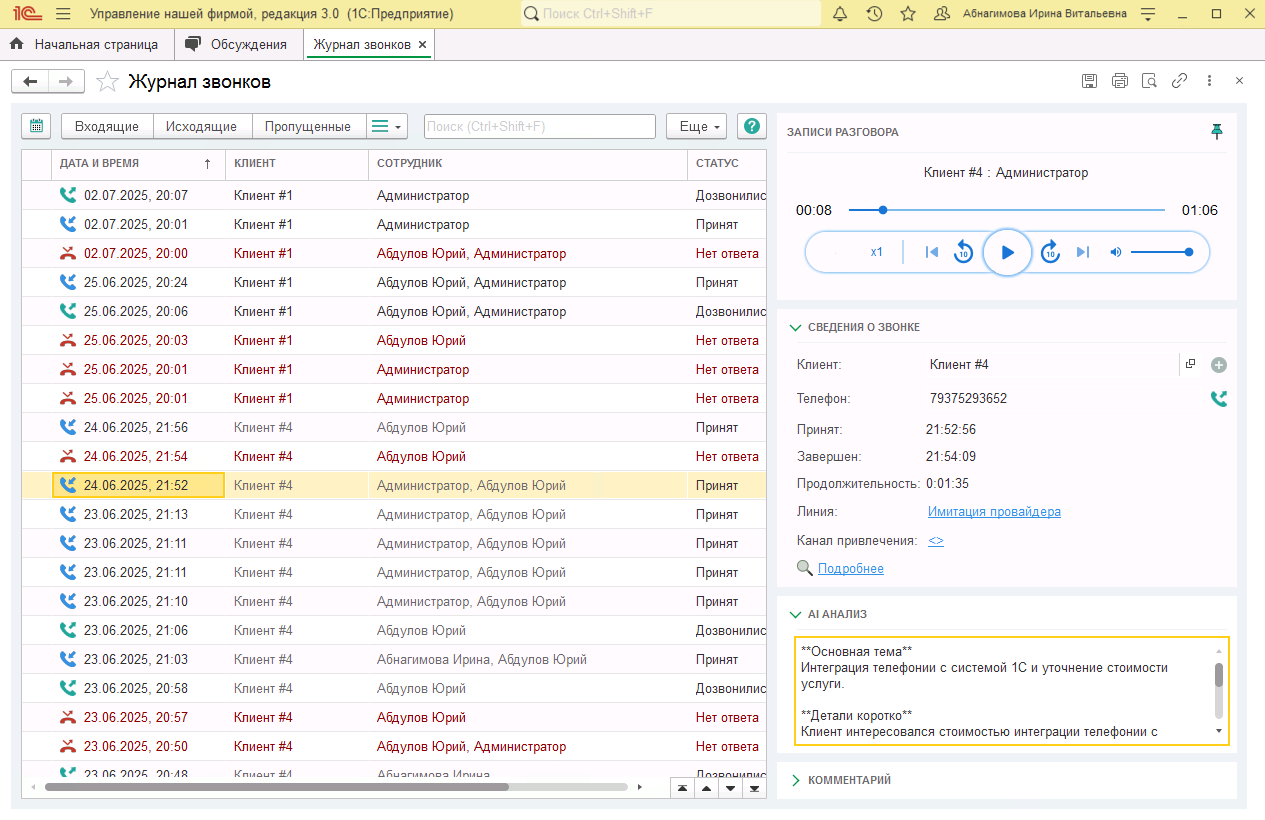Expand the Комментарий section
This screenshot has height=820, width=1265.
click(848, 780)
